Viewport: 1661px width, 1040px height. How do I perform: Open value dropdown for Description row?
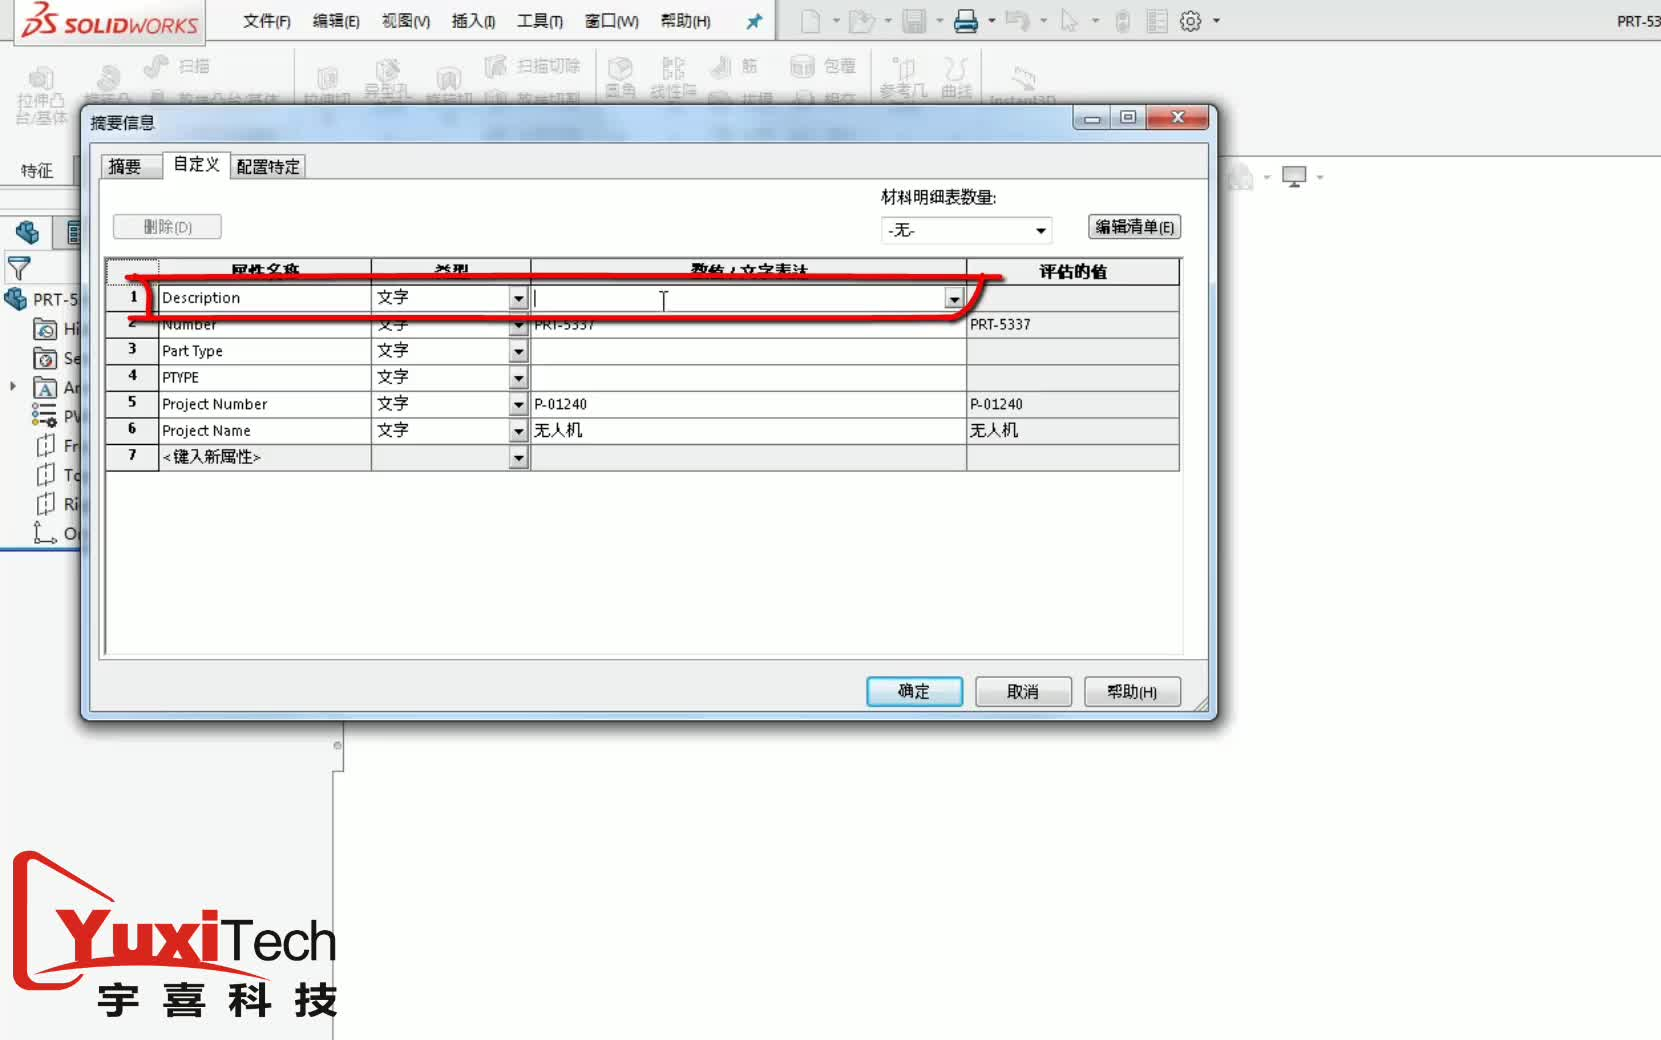[x=954, y=299]
